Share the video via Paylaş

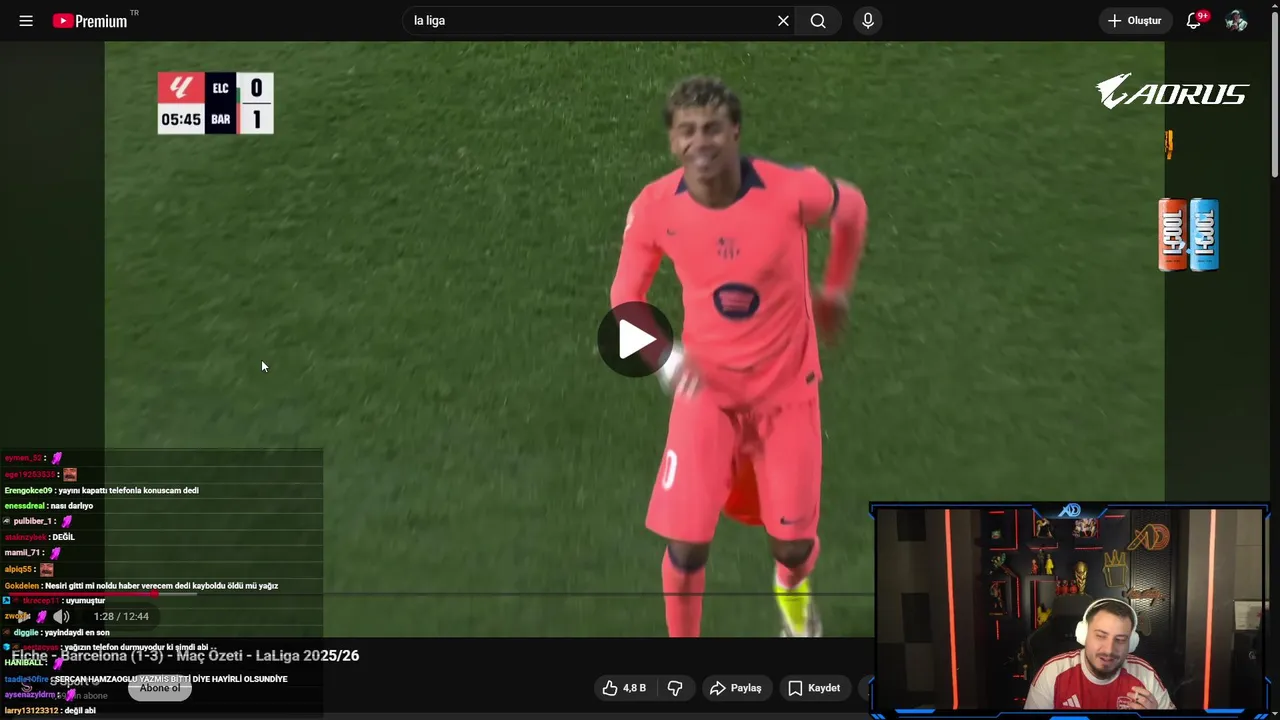click(736, 688)
